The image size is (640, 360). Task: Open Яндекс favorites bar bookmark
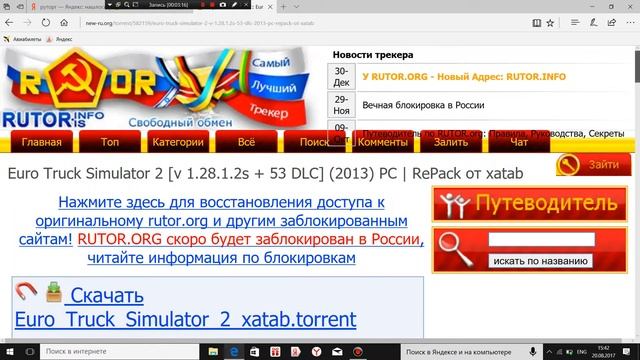click(x=60, y=39)
